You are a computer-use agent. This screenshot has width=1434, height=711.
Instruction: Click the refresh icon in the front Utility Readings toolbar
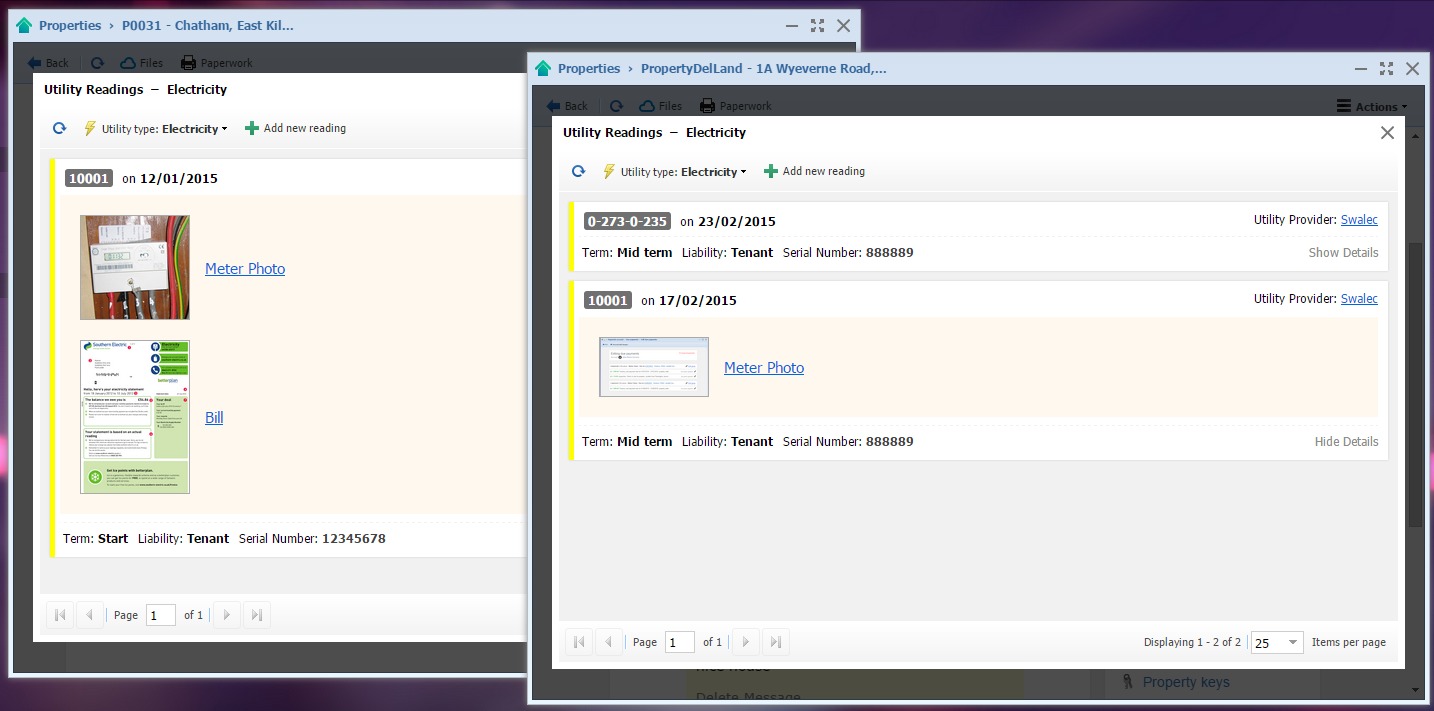578,172
